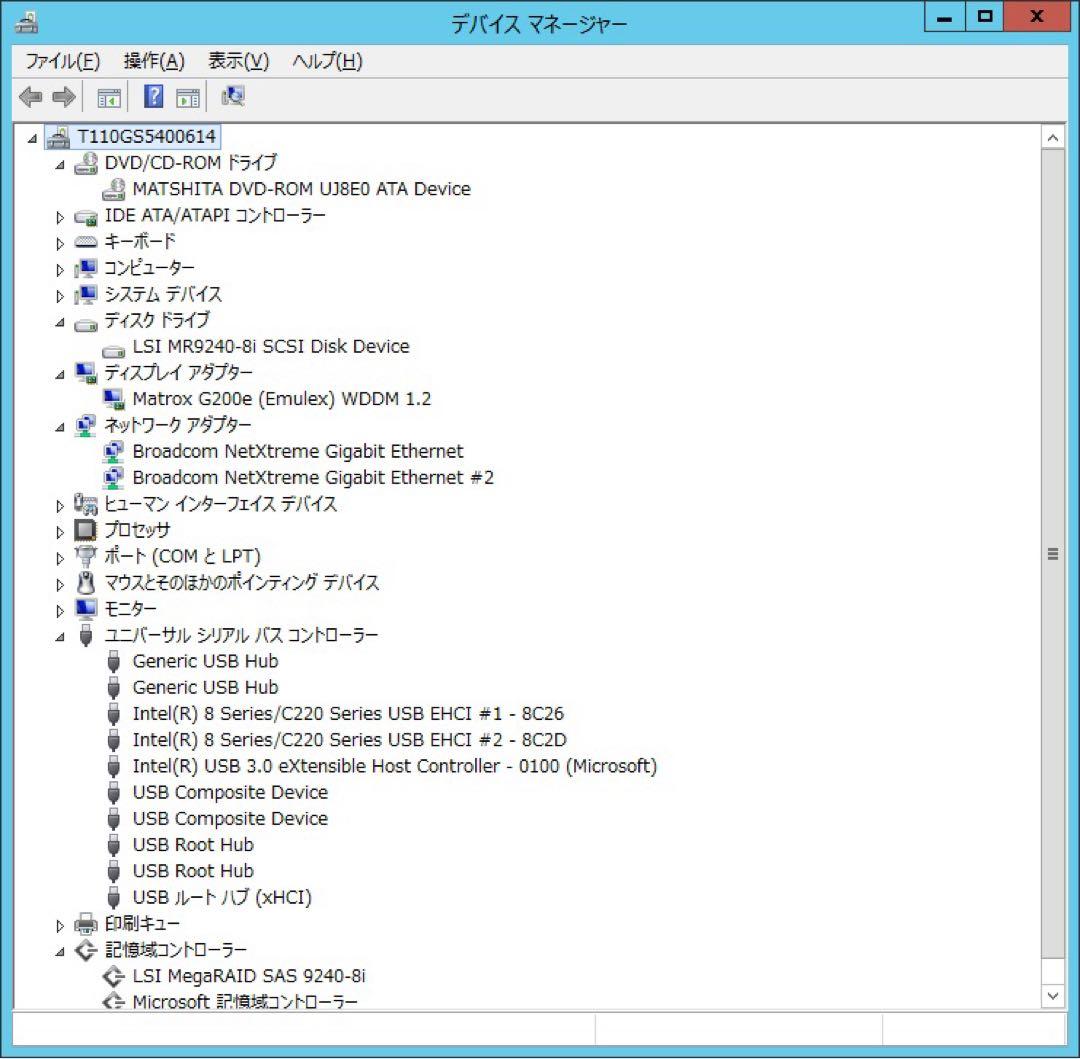Collapse the ネットワーク アダプター node

coord(60,425)
